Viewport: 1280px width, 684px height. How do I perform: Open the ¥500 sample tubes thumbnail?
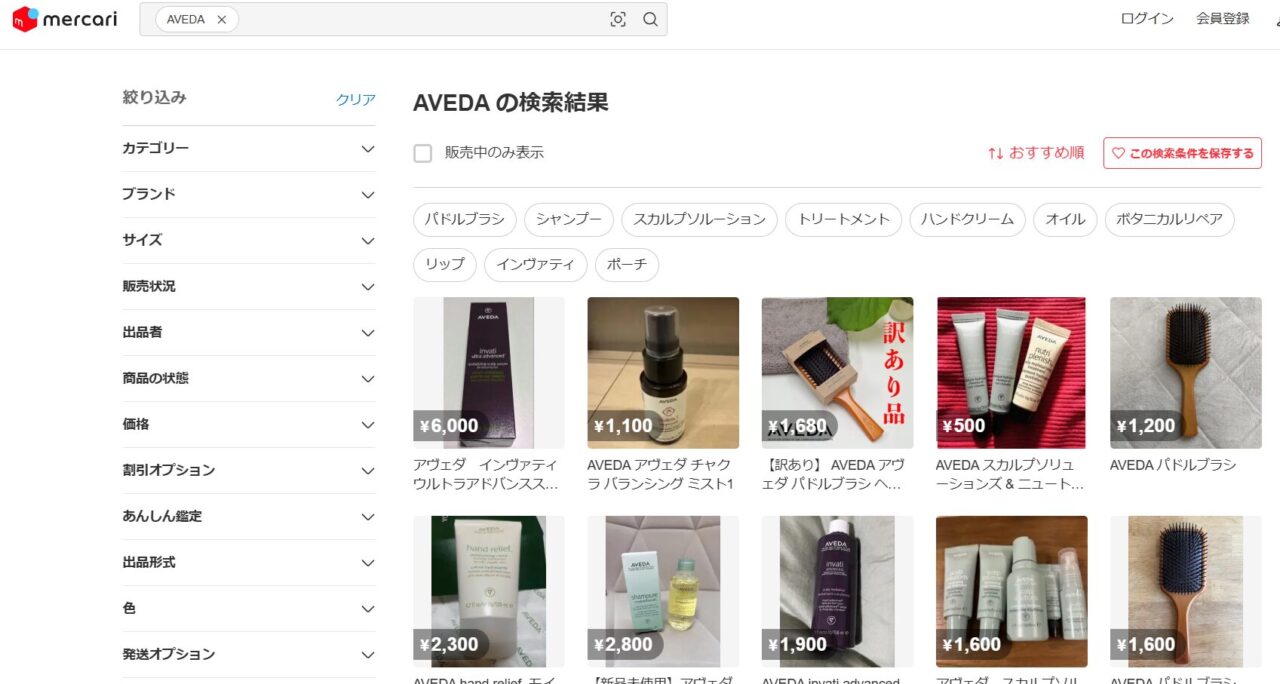pyautogui.click(x=1011, y=373)
